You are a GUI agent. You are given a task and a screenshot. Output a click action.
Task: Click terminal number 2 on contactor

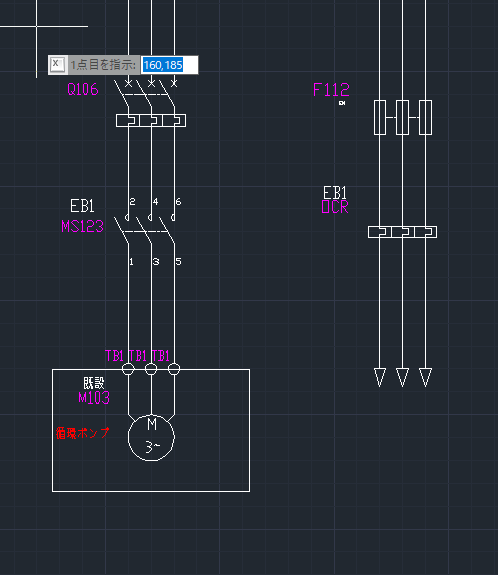132,202
